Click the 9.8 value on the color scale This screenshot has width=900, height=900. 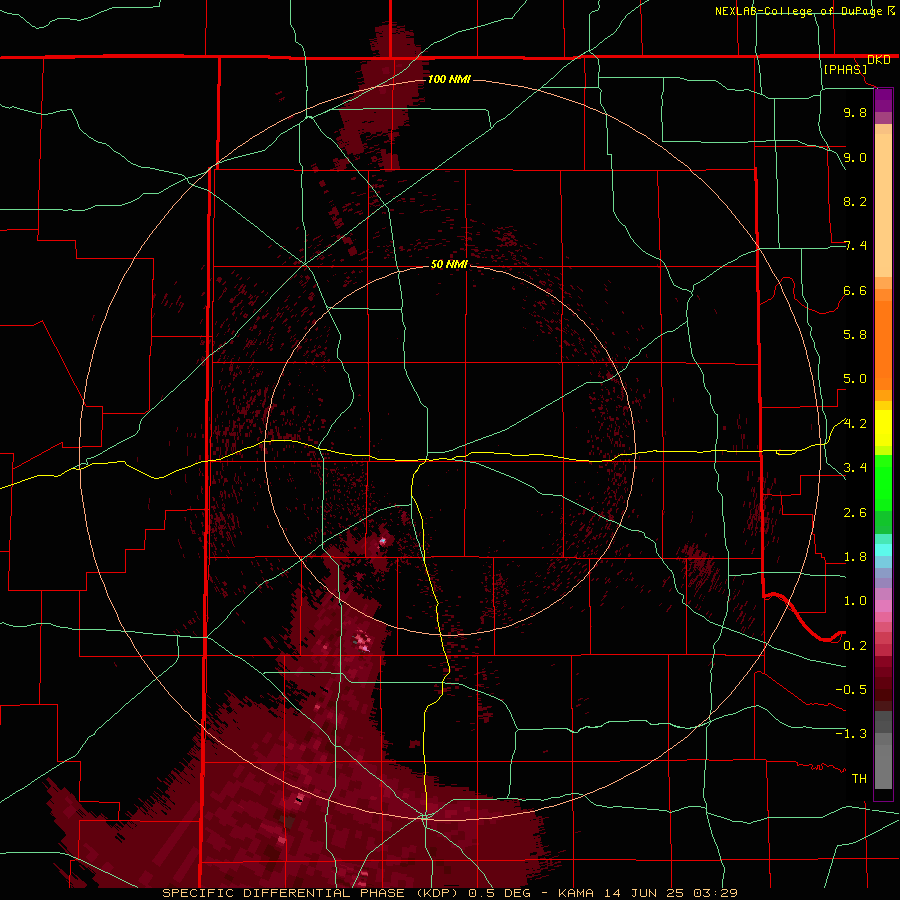pos(855,112)
